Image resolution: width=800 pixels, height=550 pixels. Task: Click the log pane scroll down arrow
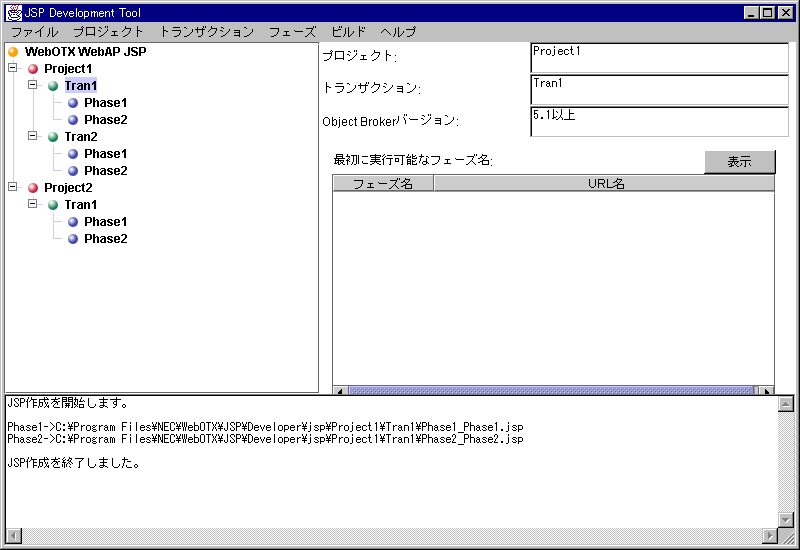tap(786, 520)
